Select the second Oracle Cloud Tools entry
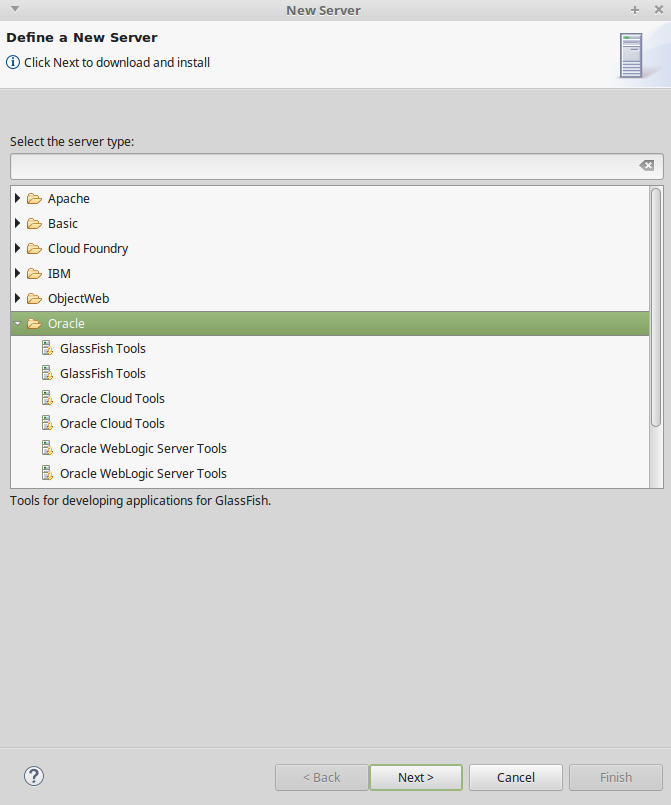671x805 pixels. 112,424
